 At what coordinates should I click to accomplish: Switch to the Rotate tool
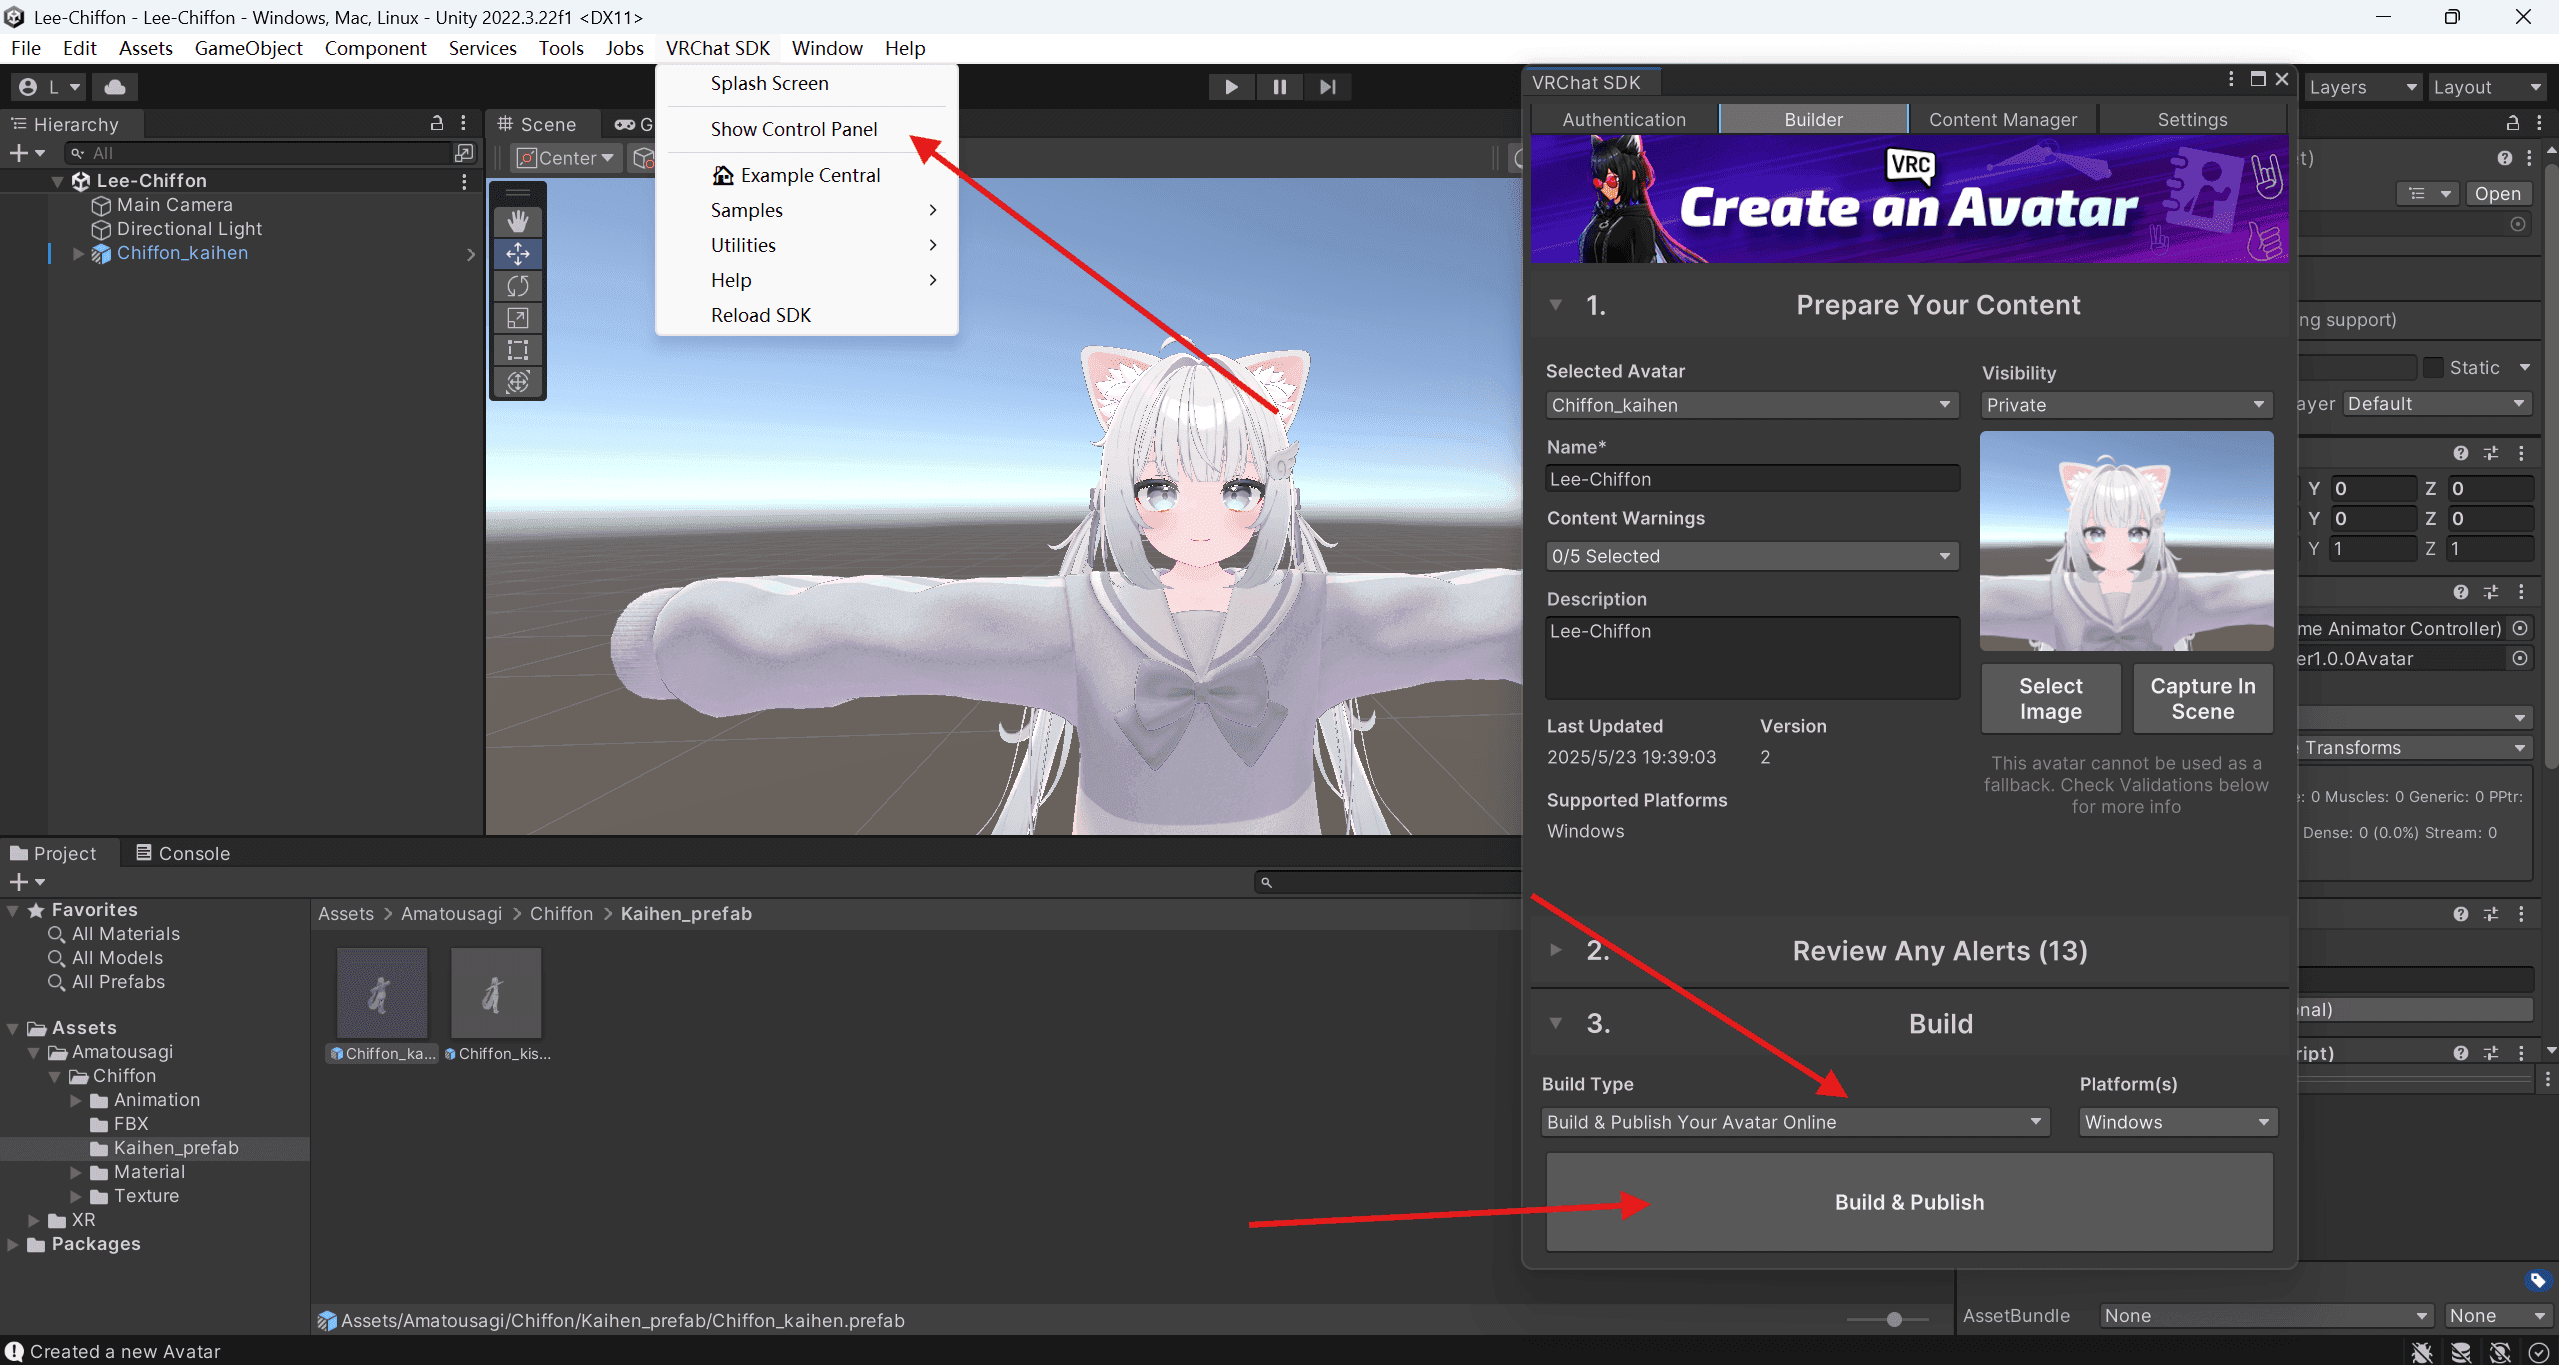[x=518, y=286]
